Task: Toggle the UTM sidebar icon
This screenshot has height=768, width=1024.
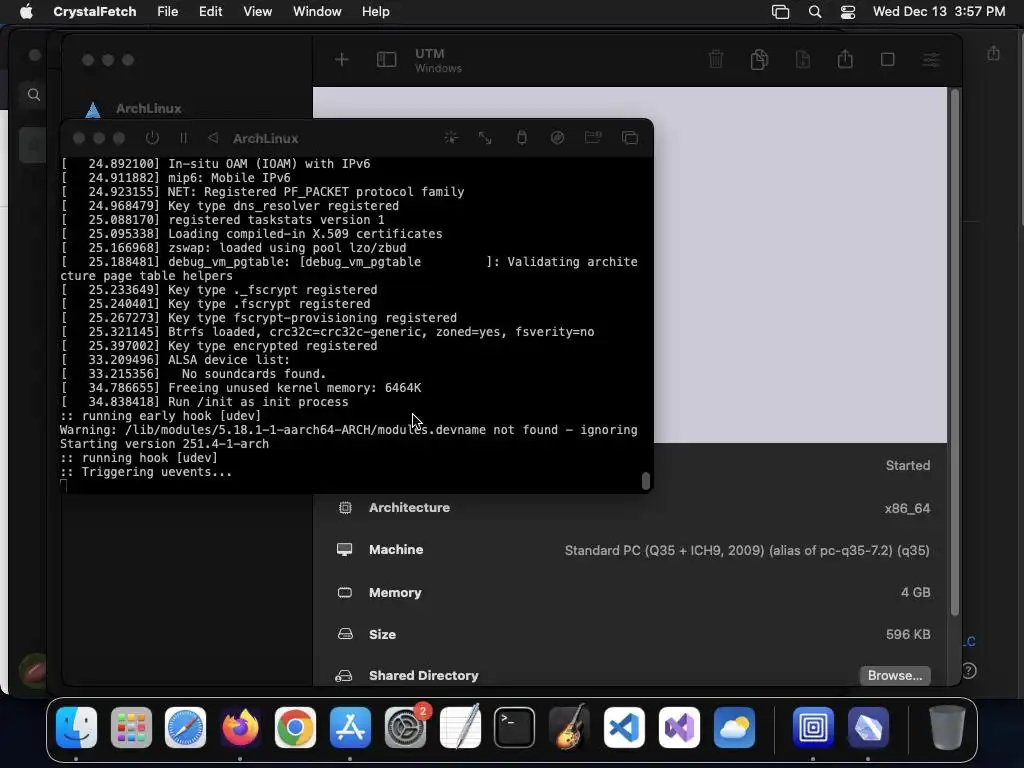Action: pyautogui.click(x=387, y=60)
